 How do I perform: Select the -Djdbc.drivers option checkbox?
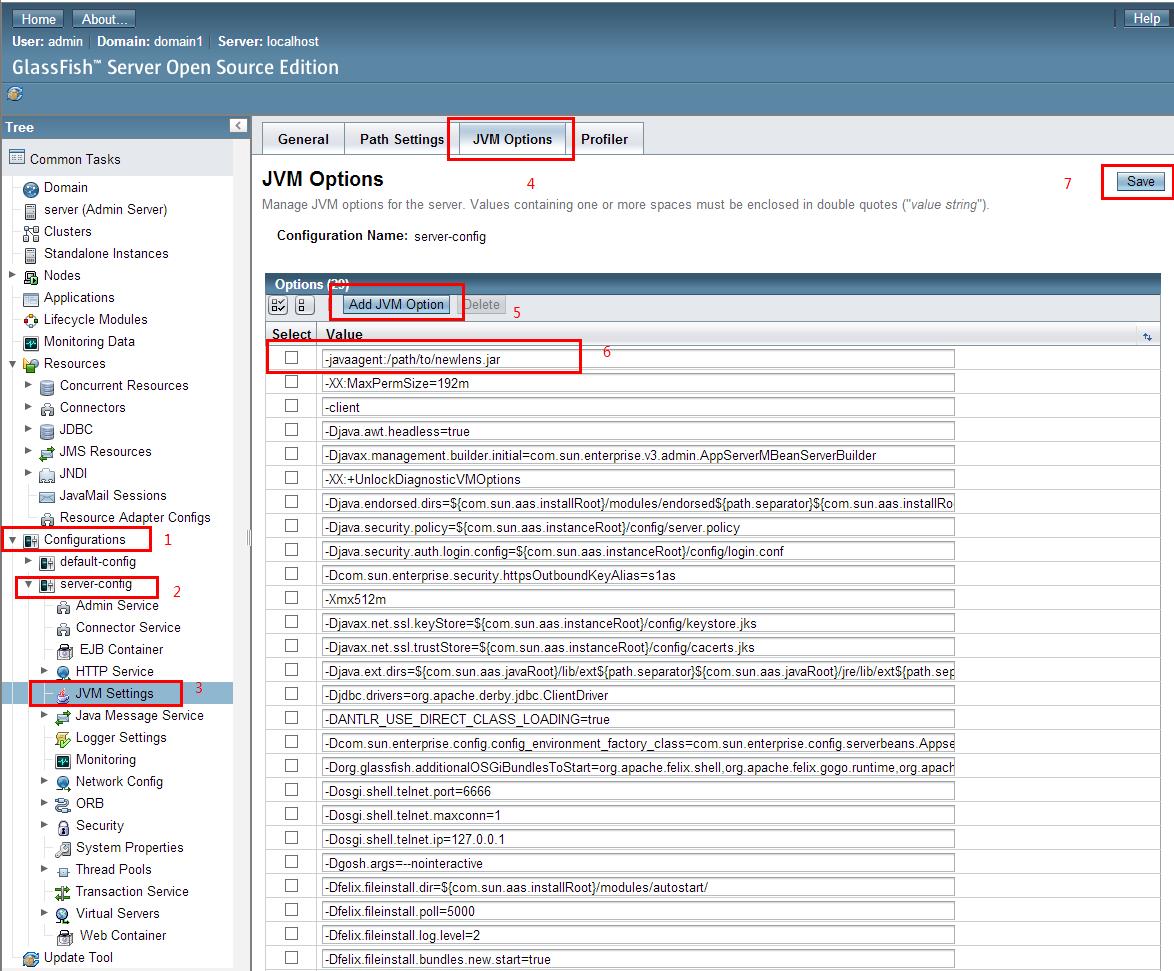pyautogui.click(x=291, y=694)
